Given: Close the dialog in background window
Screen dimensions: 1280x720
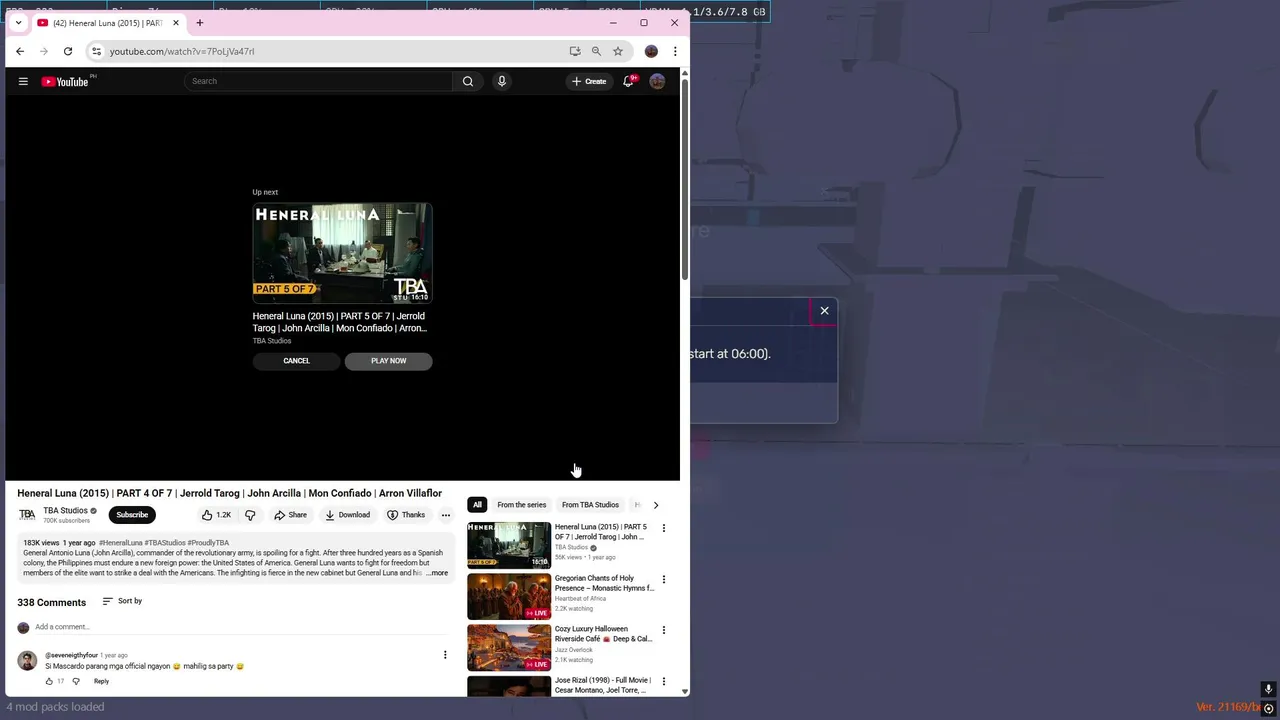Looking at the screenshot, I should 824,311.
